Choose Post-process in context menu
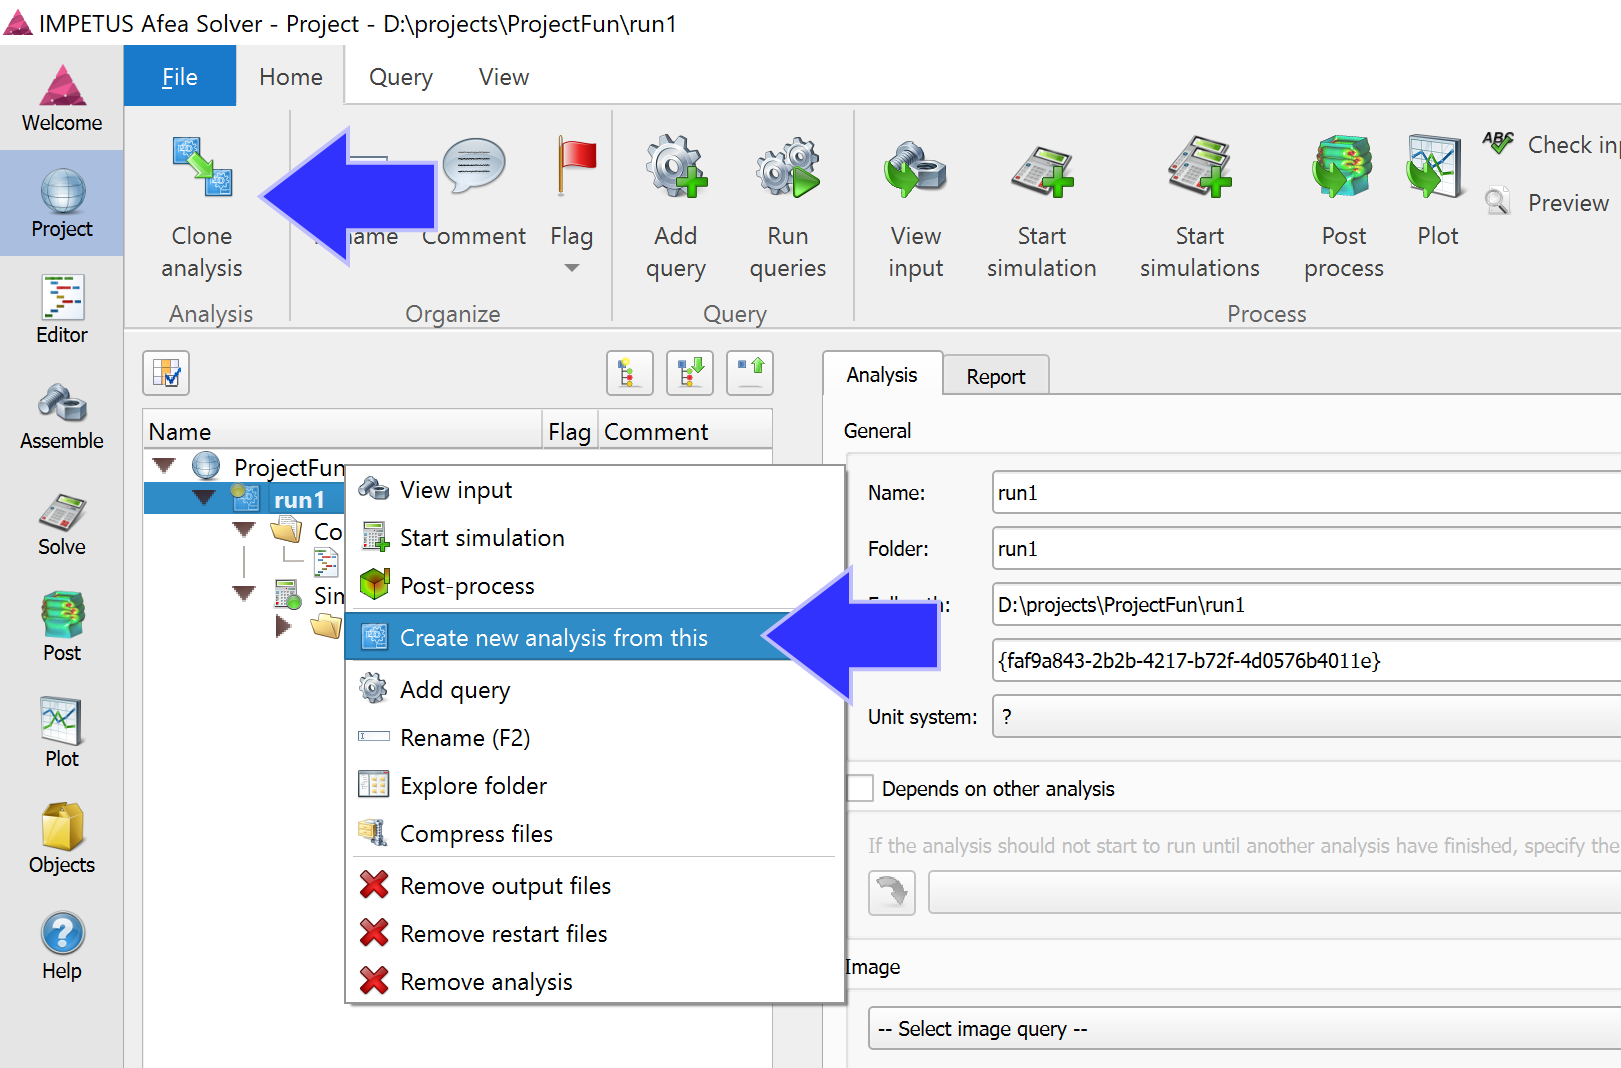This screenshot has height=1068, width=1621. coord(594,585)
